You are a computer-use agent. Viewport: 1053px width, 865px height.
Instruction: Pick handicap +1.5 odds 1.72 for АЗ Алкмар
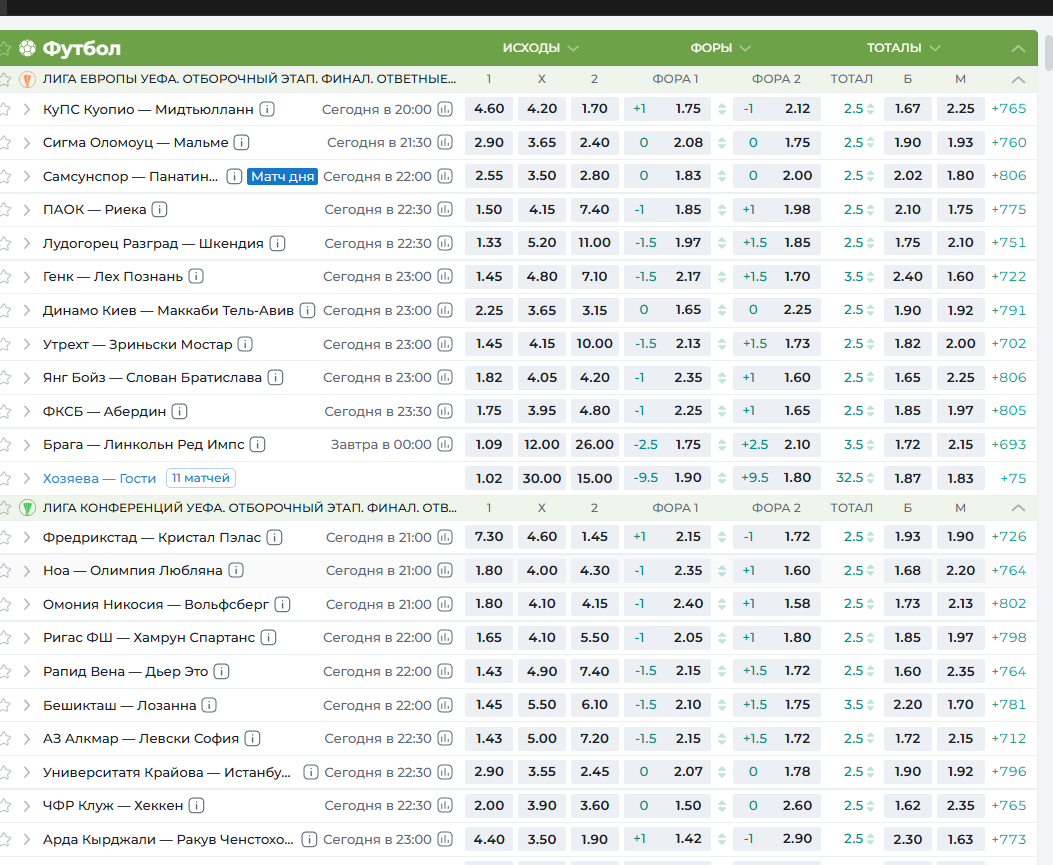coord(777,739)
